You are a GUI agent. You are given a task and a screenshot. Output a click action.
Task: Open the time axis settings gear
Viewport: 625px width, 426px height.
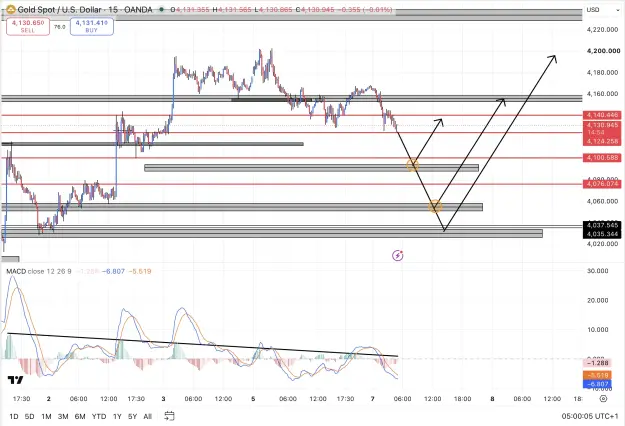[603, 399]
